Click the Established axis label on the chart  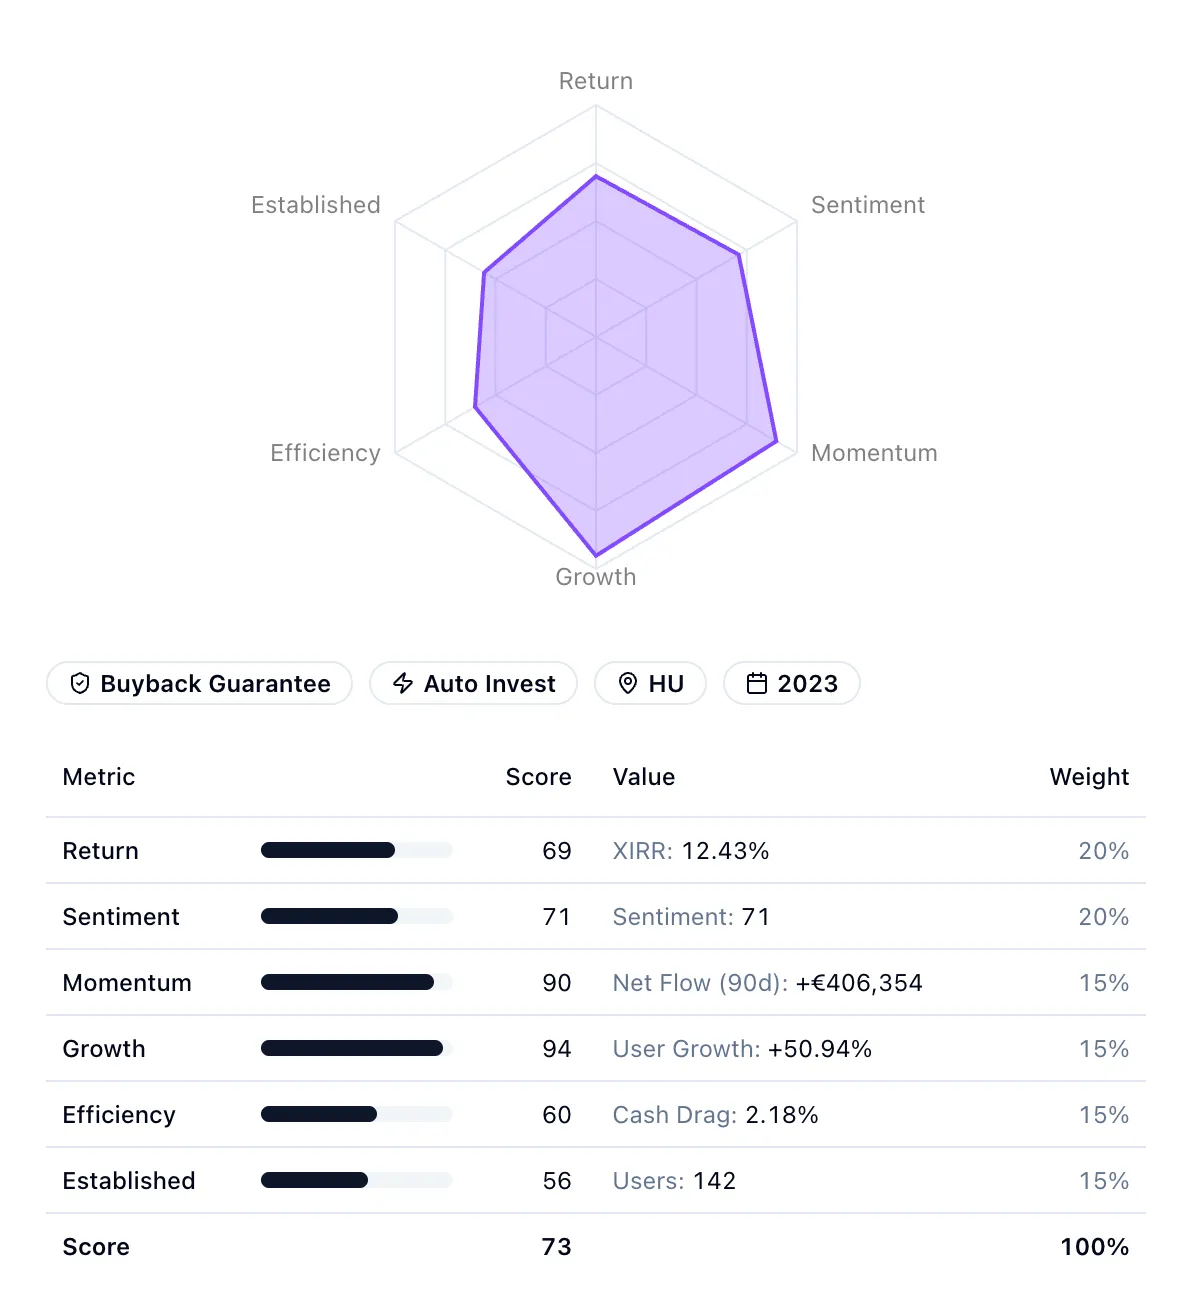pyautogui.click(x=315, y=204)
